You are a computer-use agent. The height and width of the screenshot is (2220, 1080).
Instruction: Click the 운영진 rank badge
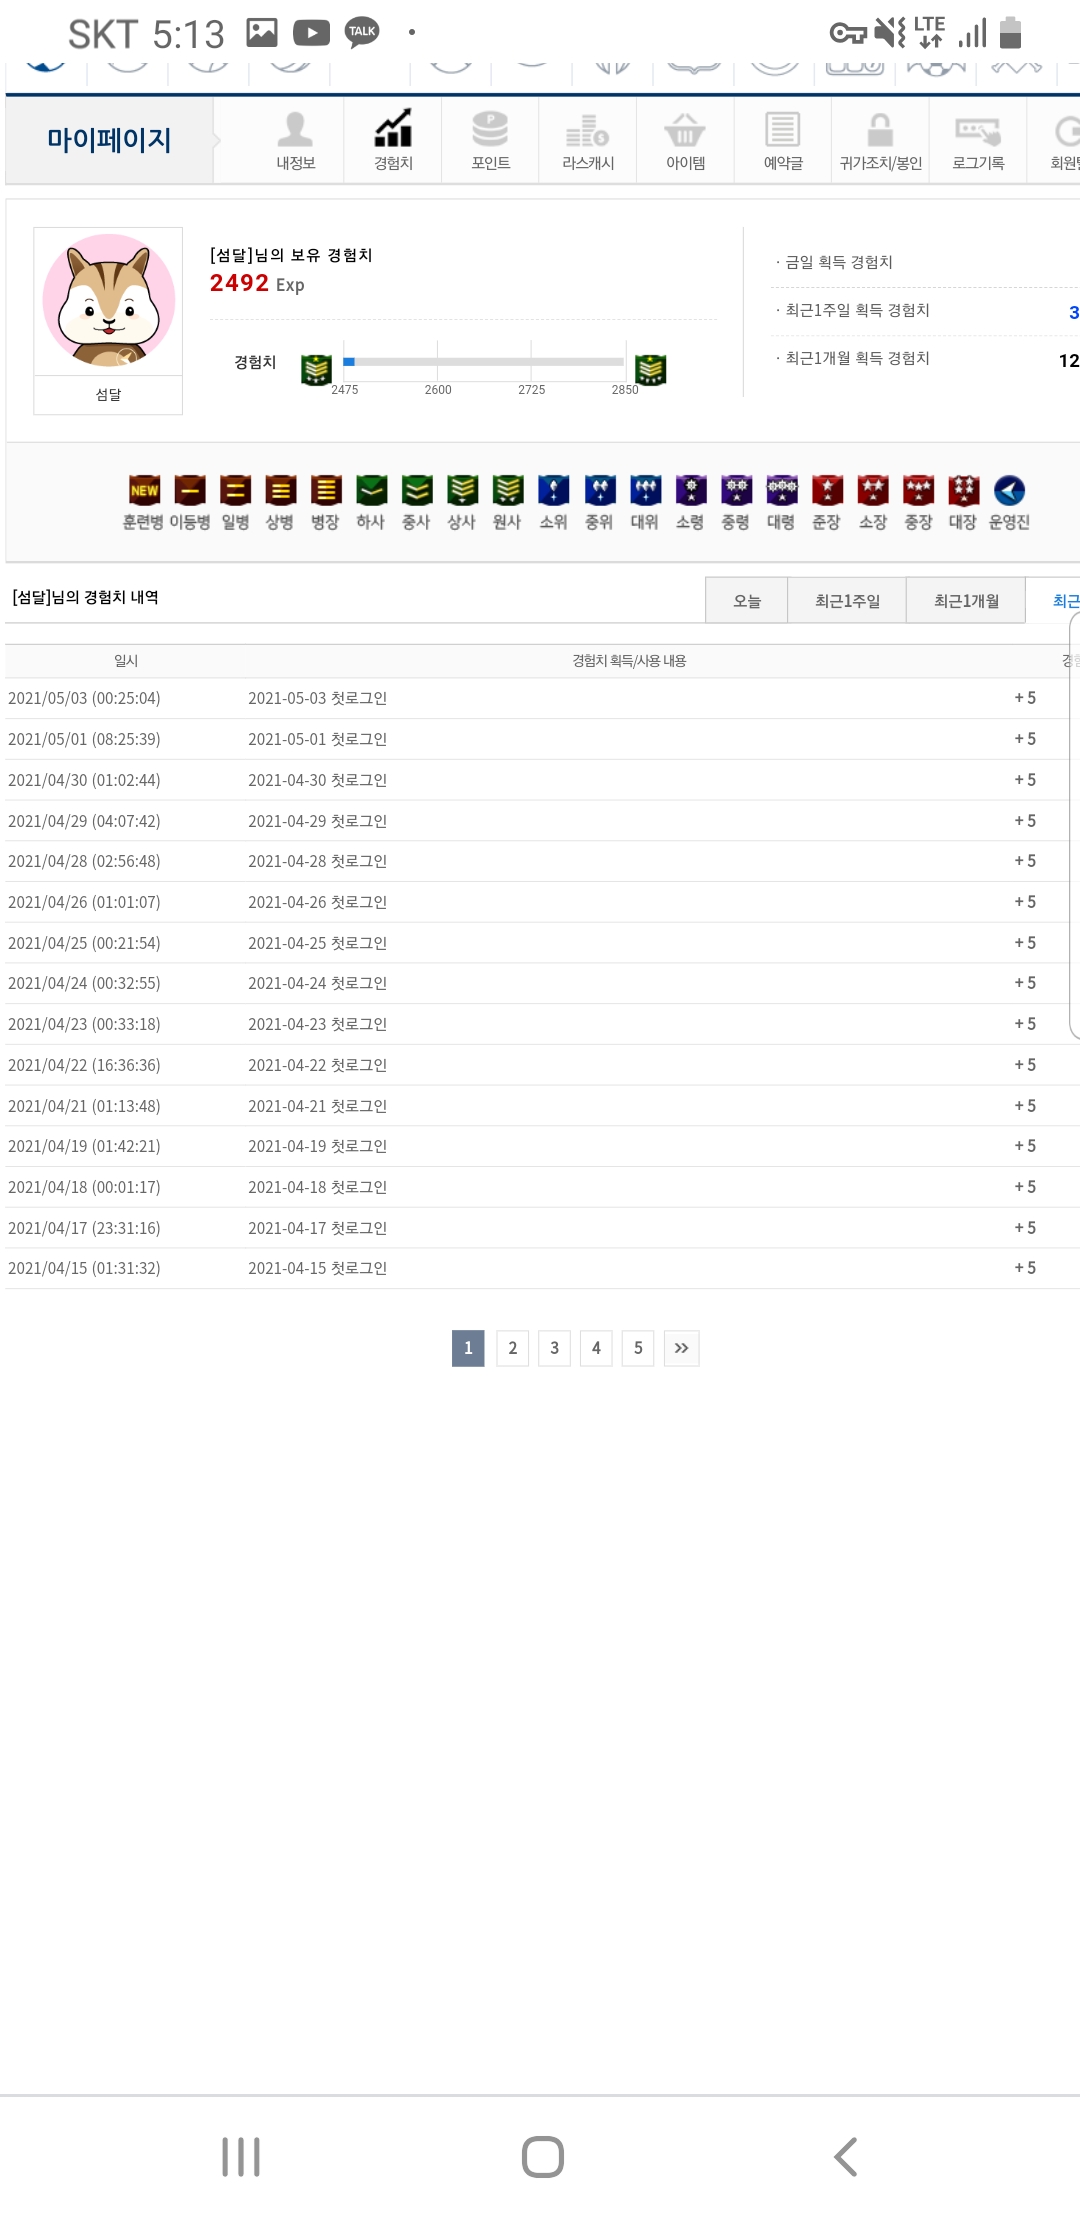(1009, 491)
